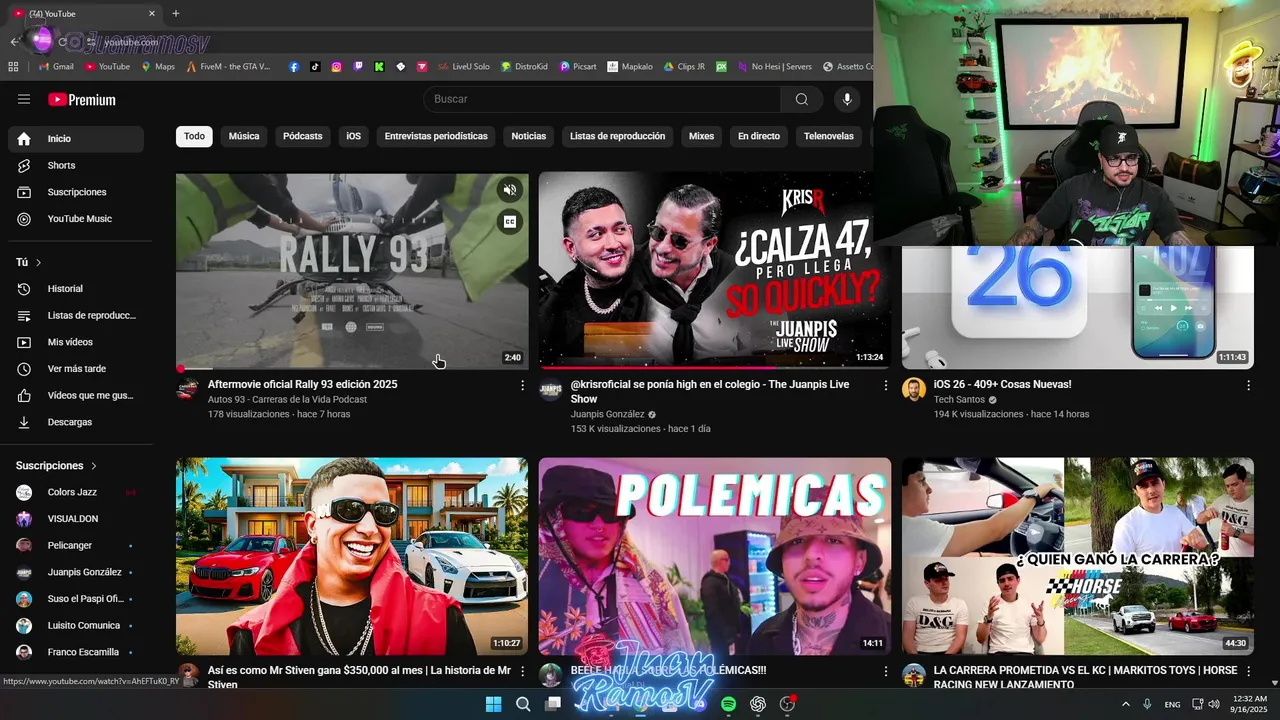Expand the Tú section
Image resolution: width=1280 pixels, height=720 pixels.
tap(29, 262)
